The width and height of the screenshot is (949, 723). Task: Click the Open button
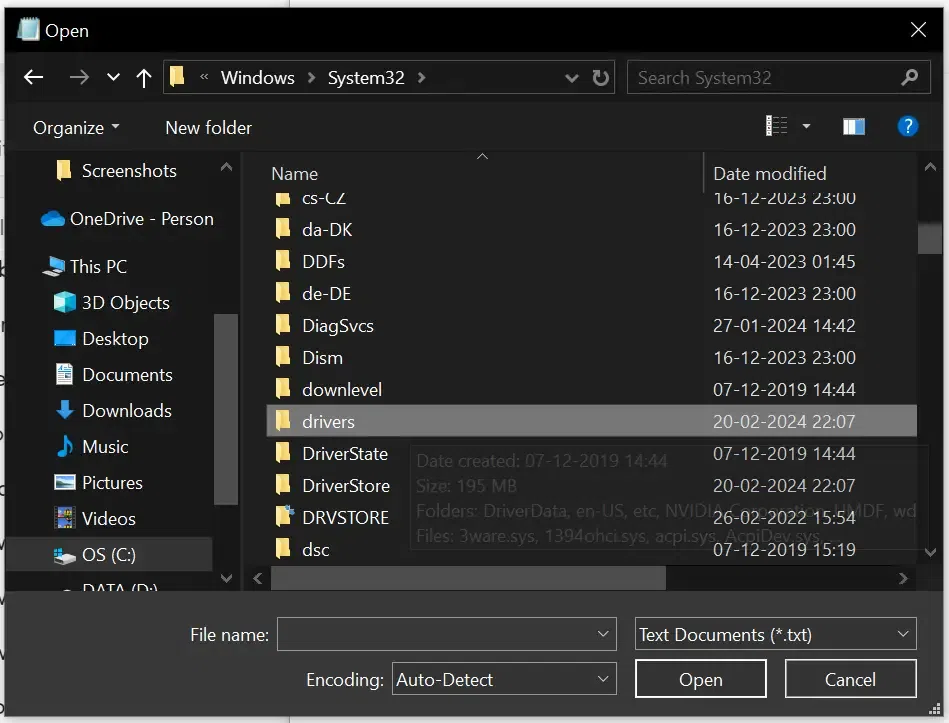700,679
